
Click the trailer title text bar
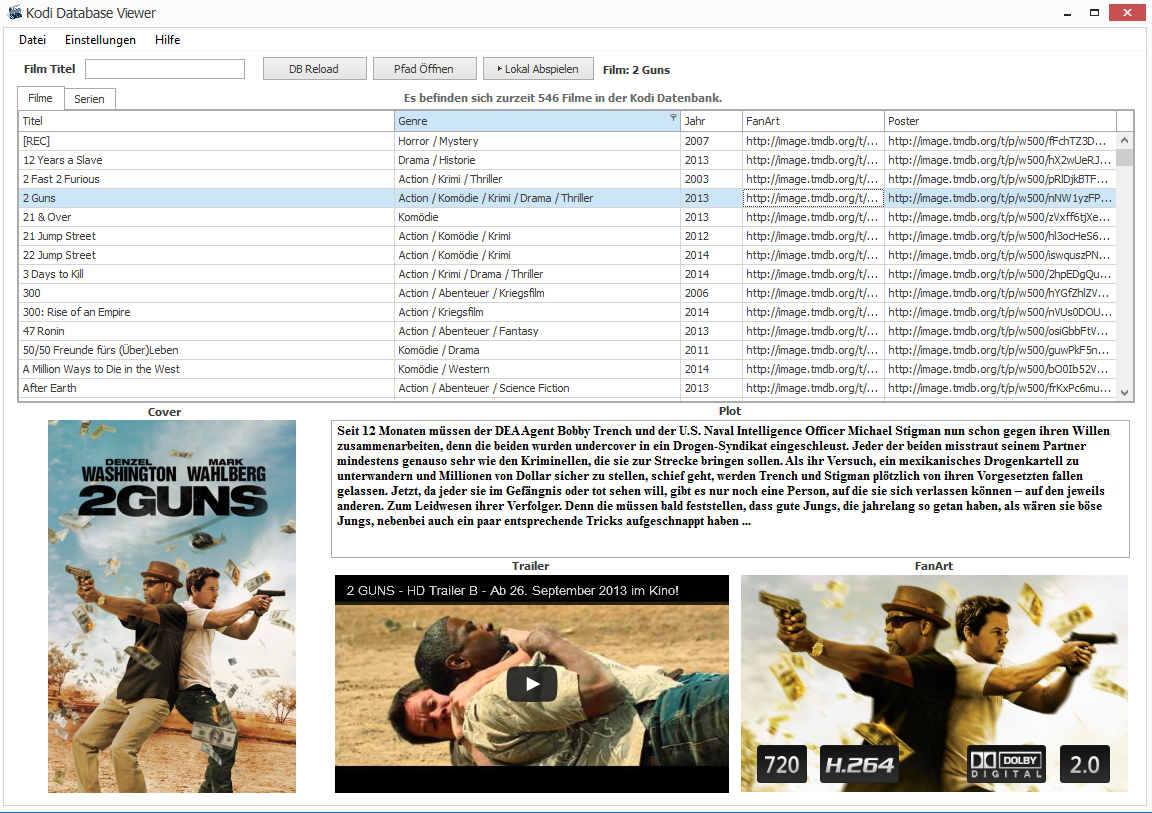tap(531, 590)
